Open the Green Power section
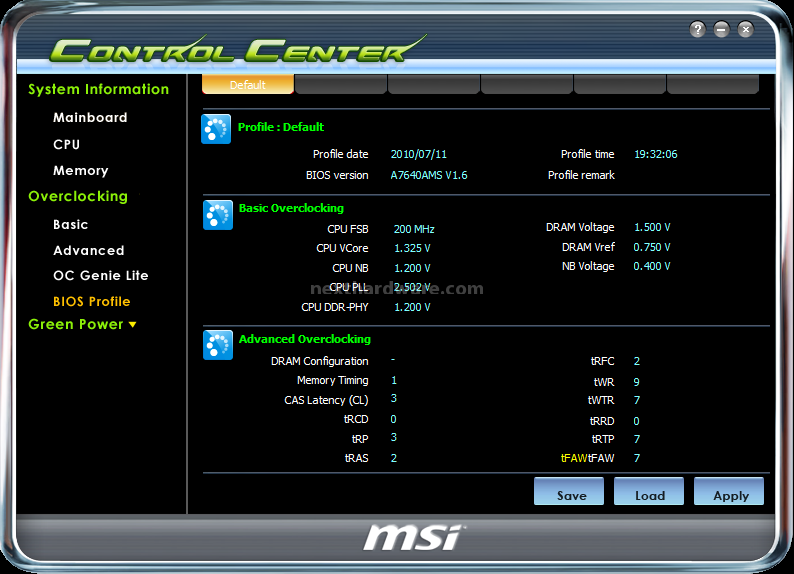Screen dimensions: 794x574 (76, 324)
